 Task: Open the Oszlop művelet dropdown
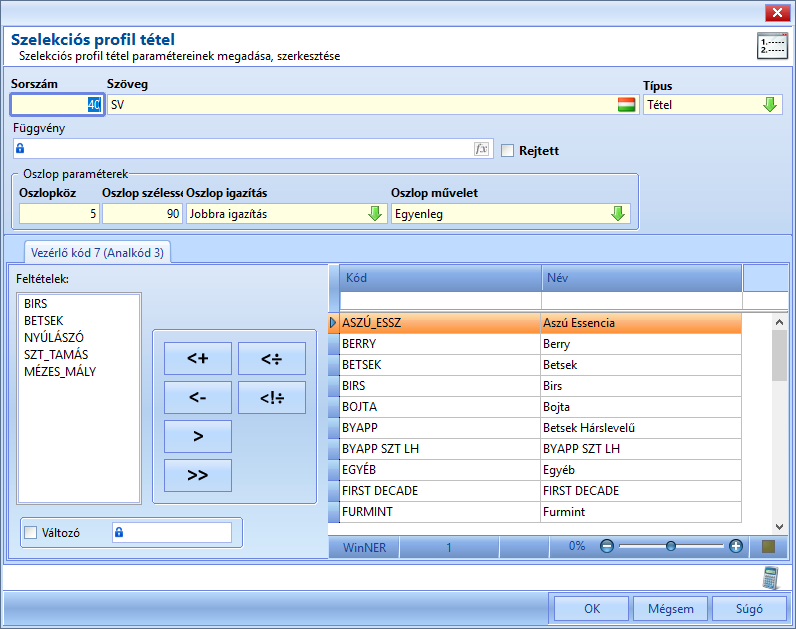tap(618, 214)
